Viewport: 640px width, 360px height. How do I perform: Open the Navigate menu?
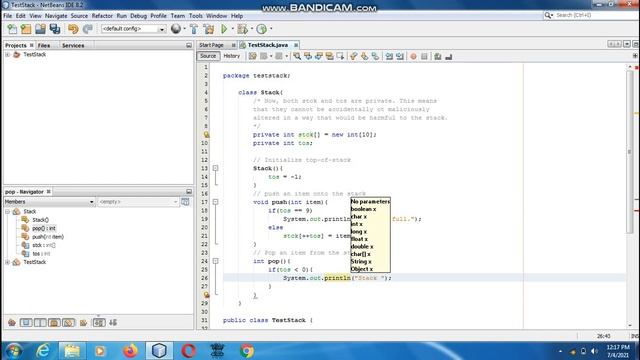click(56, 16)
